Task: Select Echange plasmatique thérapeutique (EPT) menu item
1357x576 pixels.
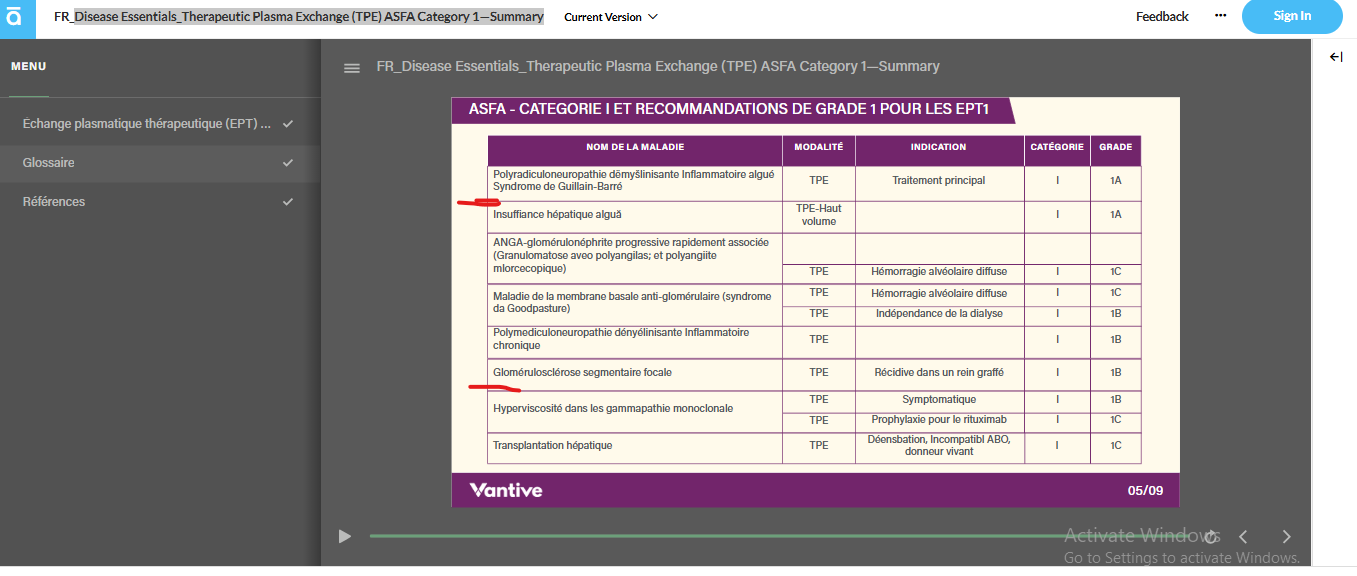Action: coord(160,124)
